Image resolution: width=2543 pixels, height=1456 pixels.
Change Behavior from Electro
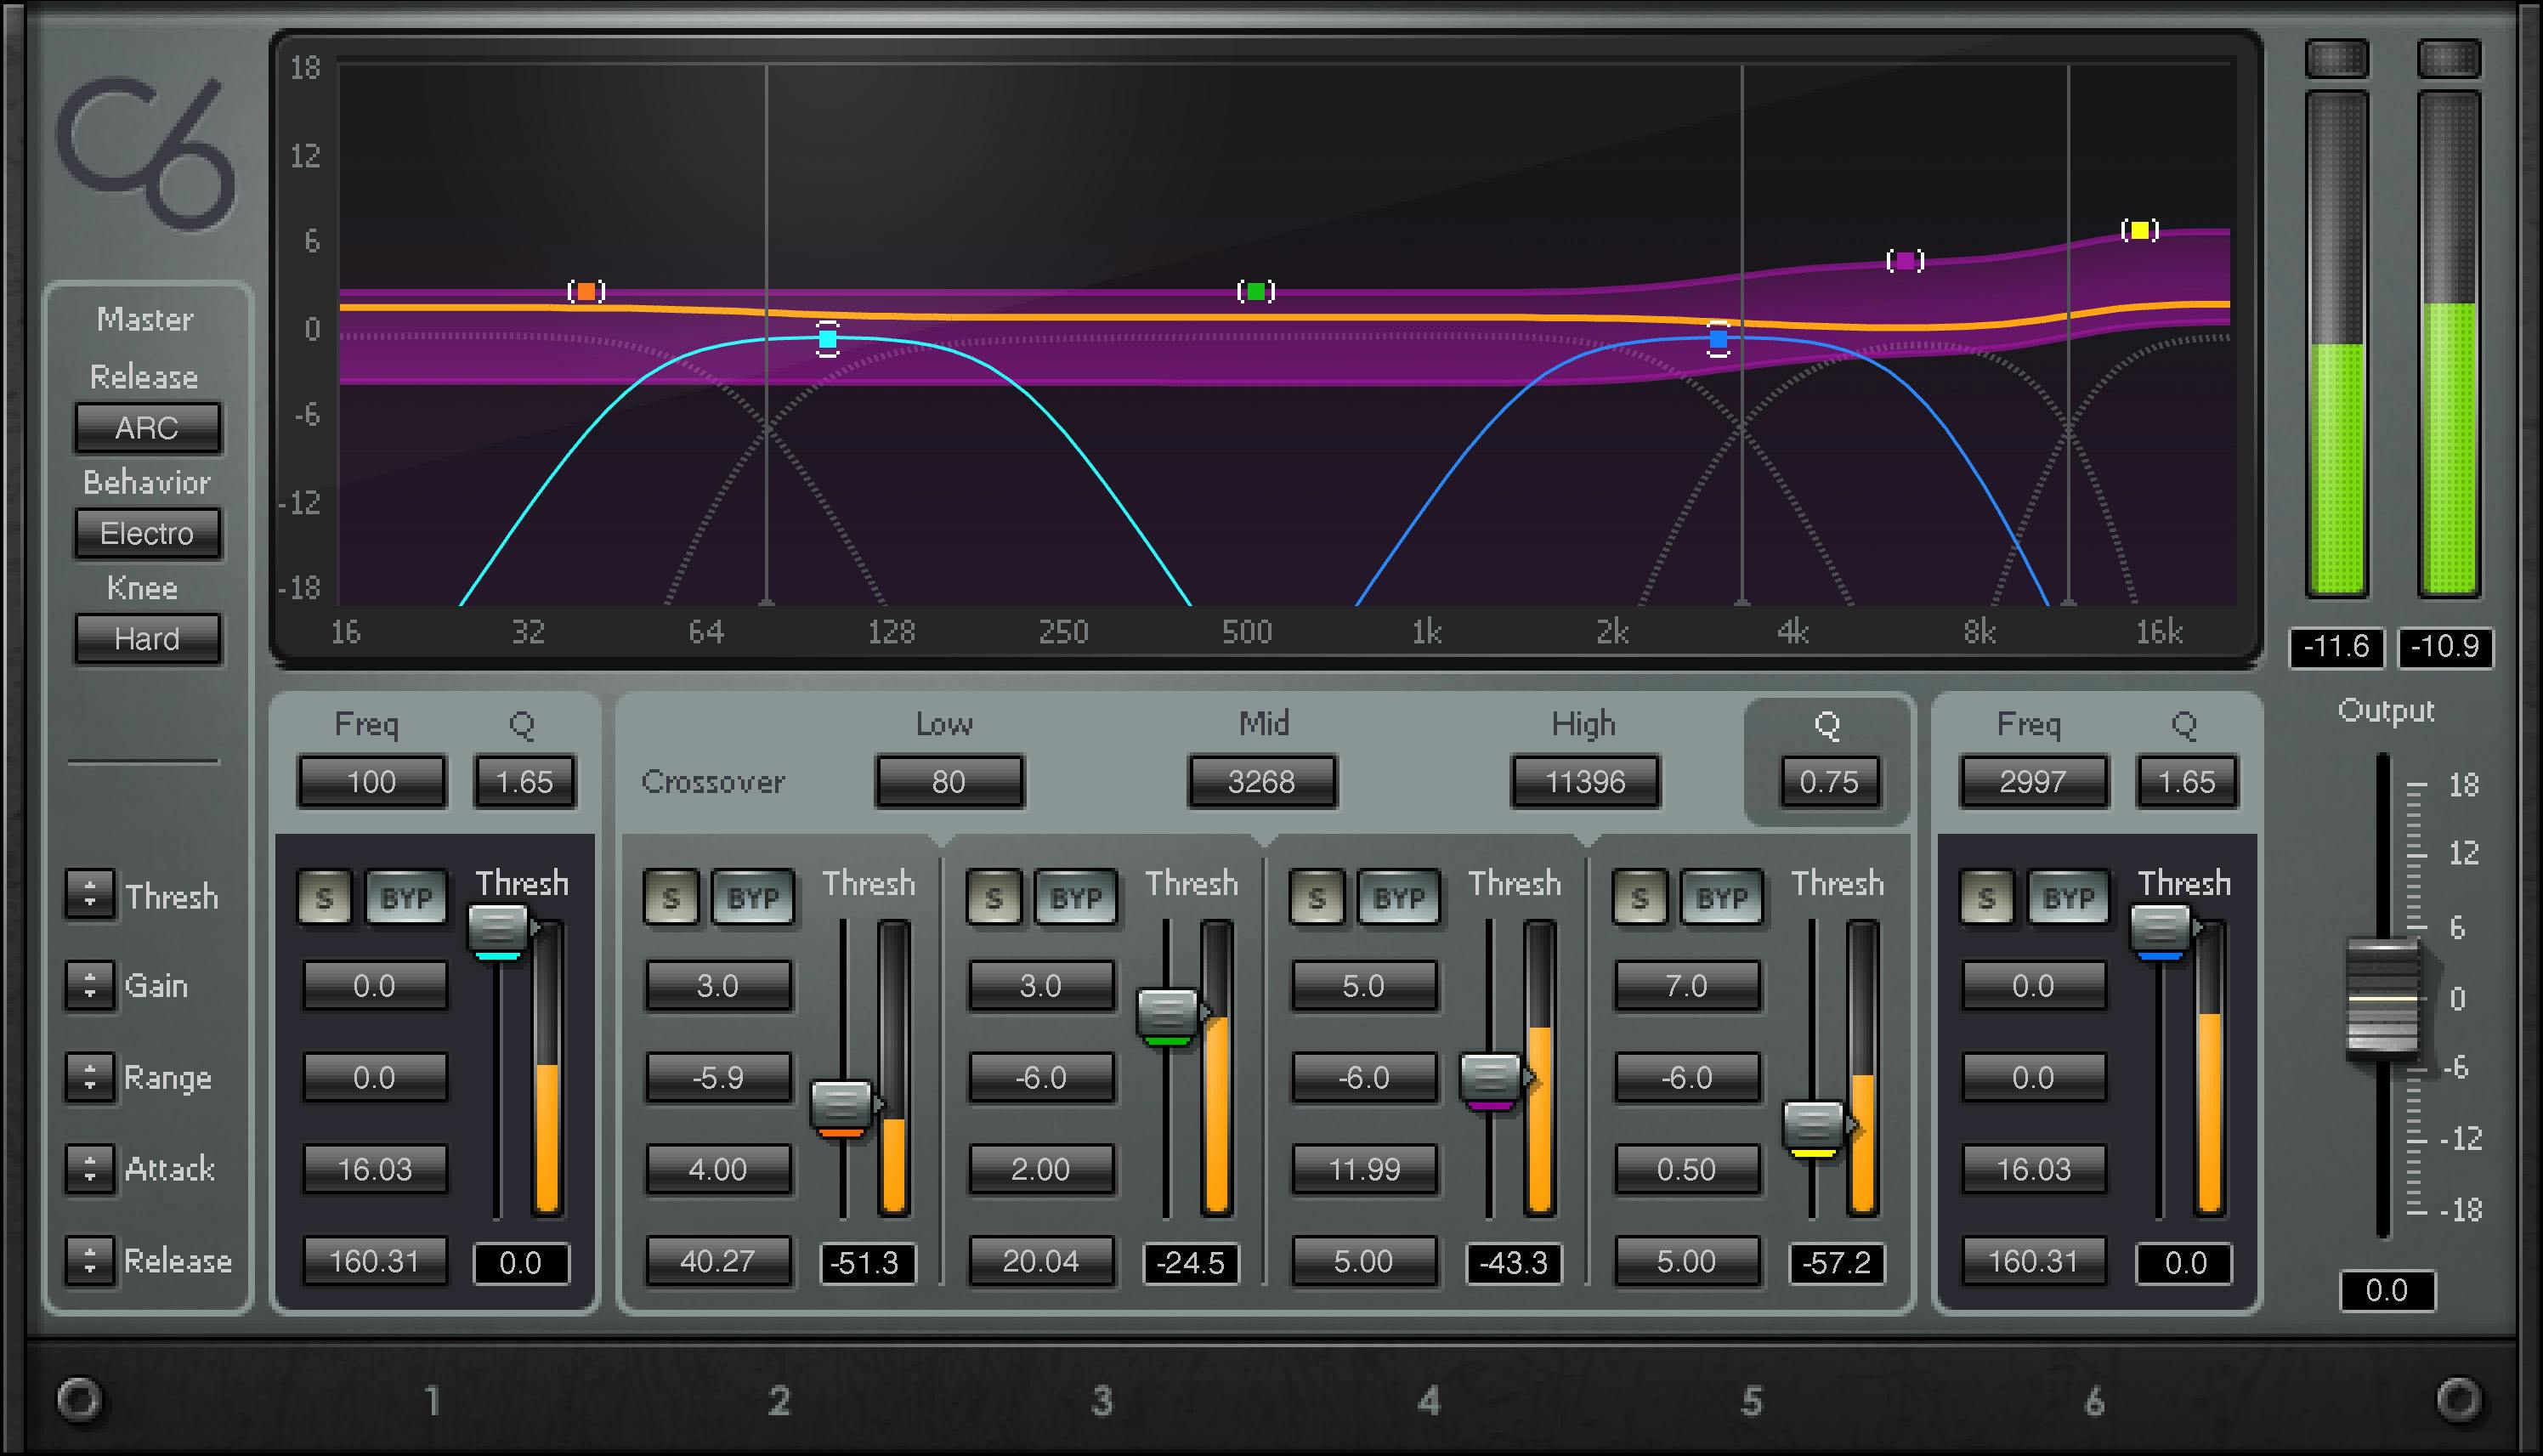click(x=147, y=534)
